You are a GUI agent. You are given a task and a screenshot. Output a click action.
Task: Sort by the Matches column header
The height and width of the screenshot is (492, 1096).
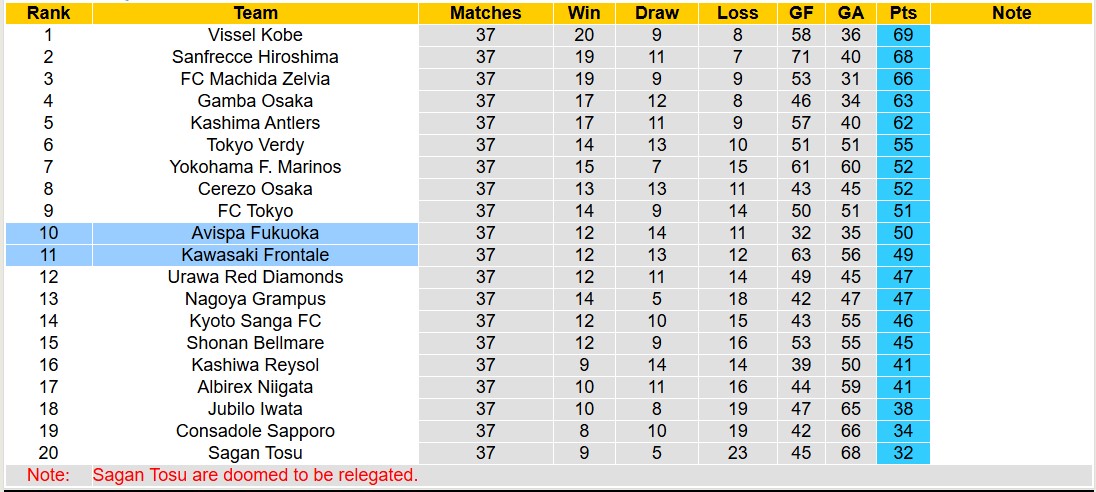tap(485, 13)
